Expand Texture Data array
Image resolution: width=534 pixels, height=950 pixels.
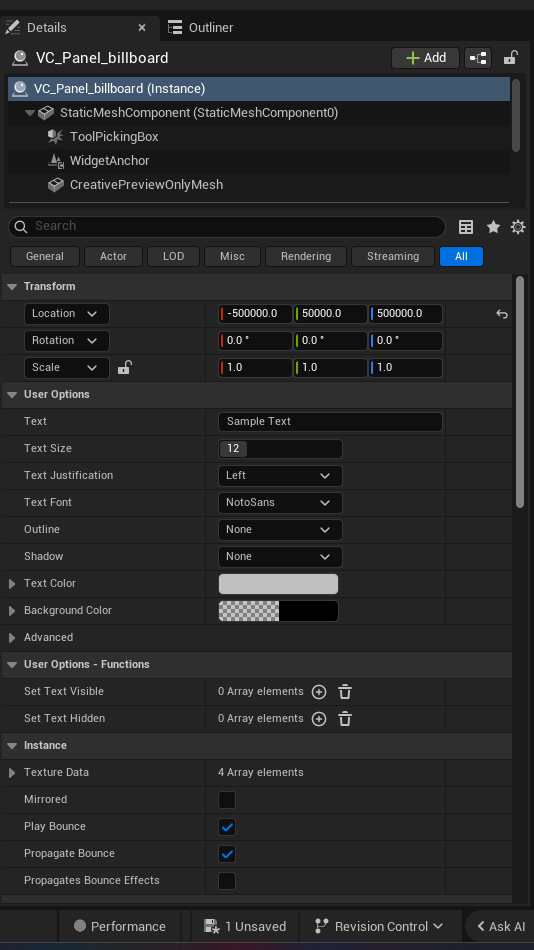[x=12, y=772]
